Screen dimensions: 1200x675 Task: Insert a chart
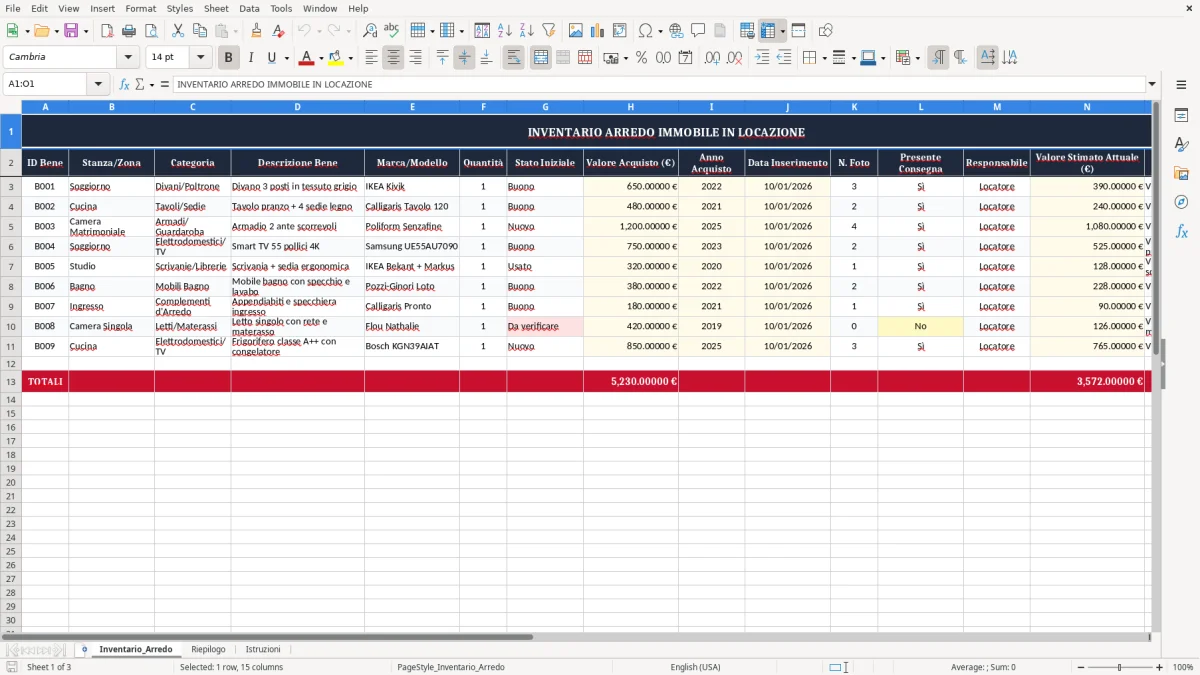click(597, 30)
